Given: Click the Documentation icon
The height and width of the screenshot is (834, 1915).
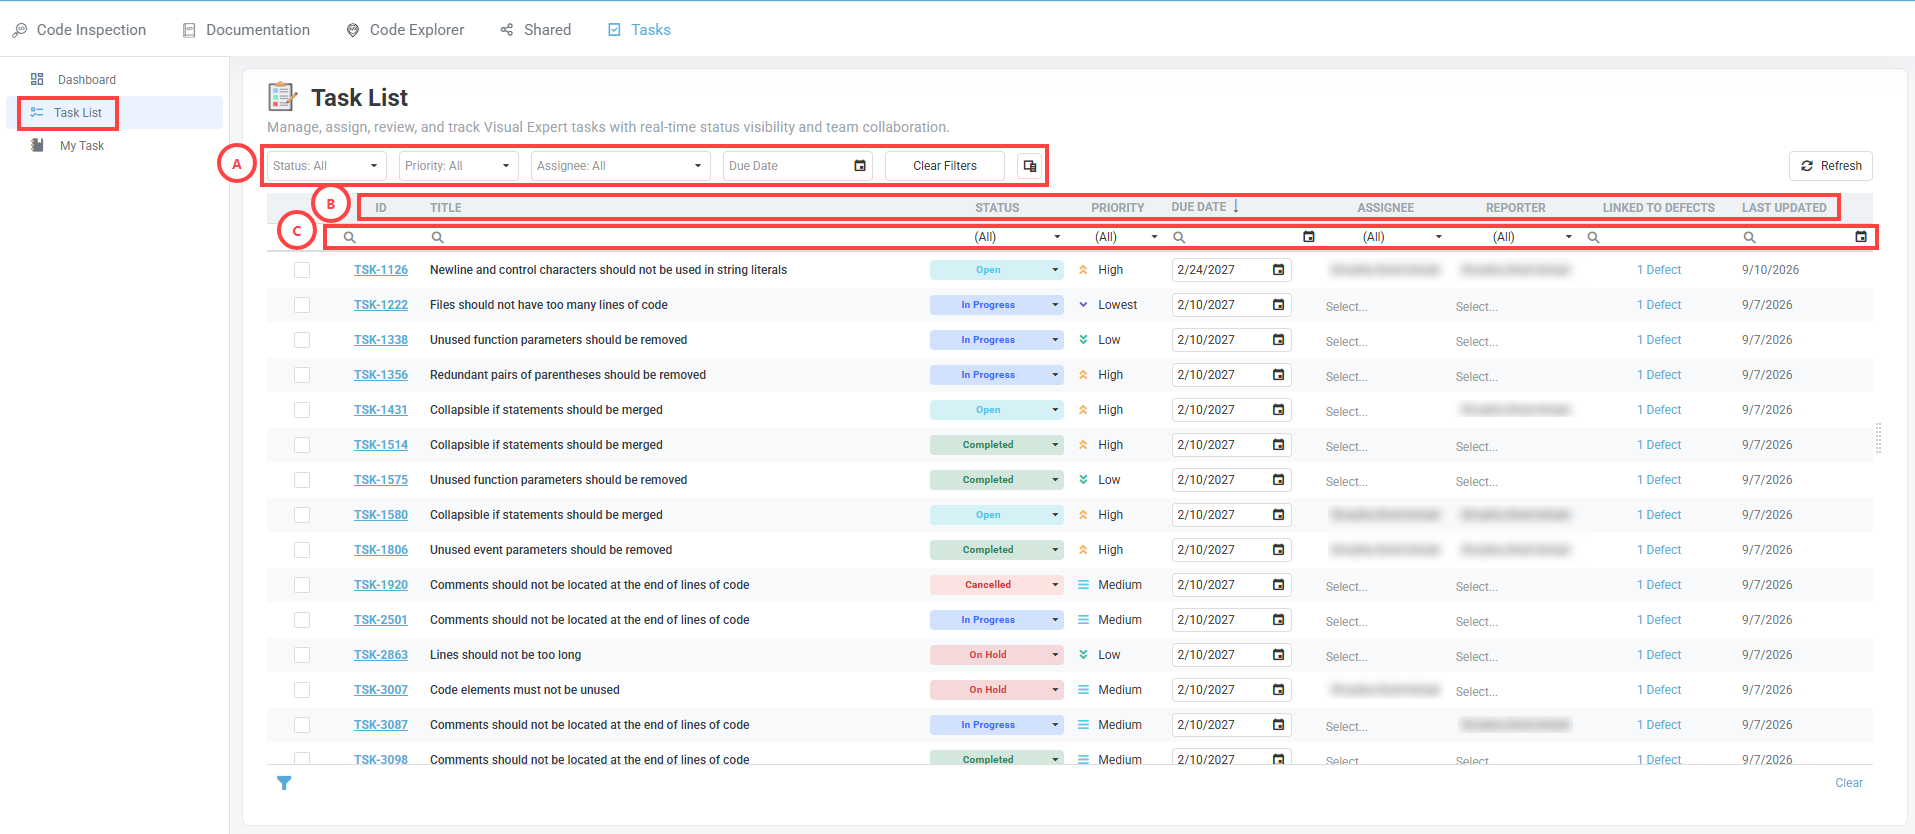Looking at the screenshot, I should 189,30.
